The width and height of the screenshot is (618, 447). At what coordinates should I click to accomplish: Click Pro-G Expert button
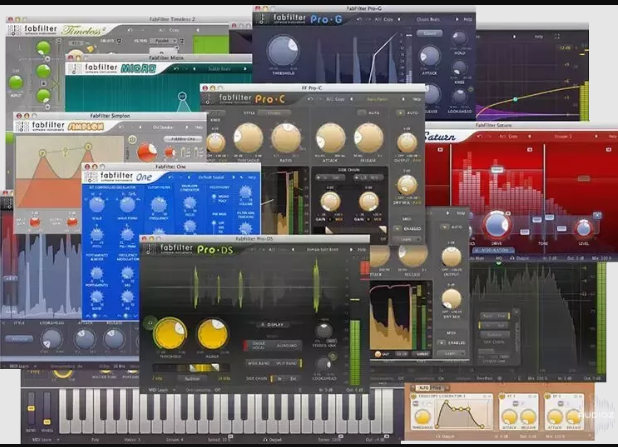click(430, 34)
